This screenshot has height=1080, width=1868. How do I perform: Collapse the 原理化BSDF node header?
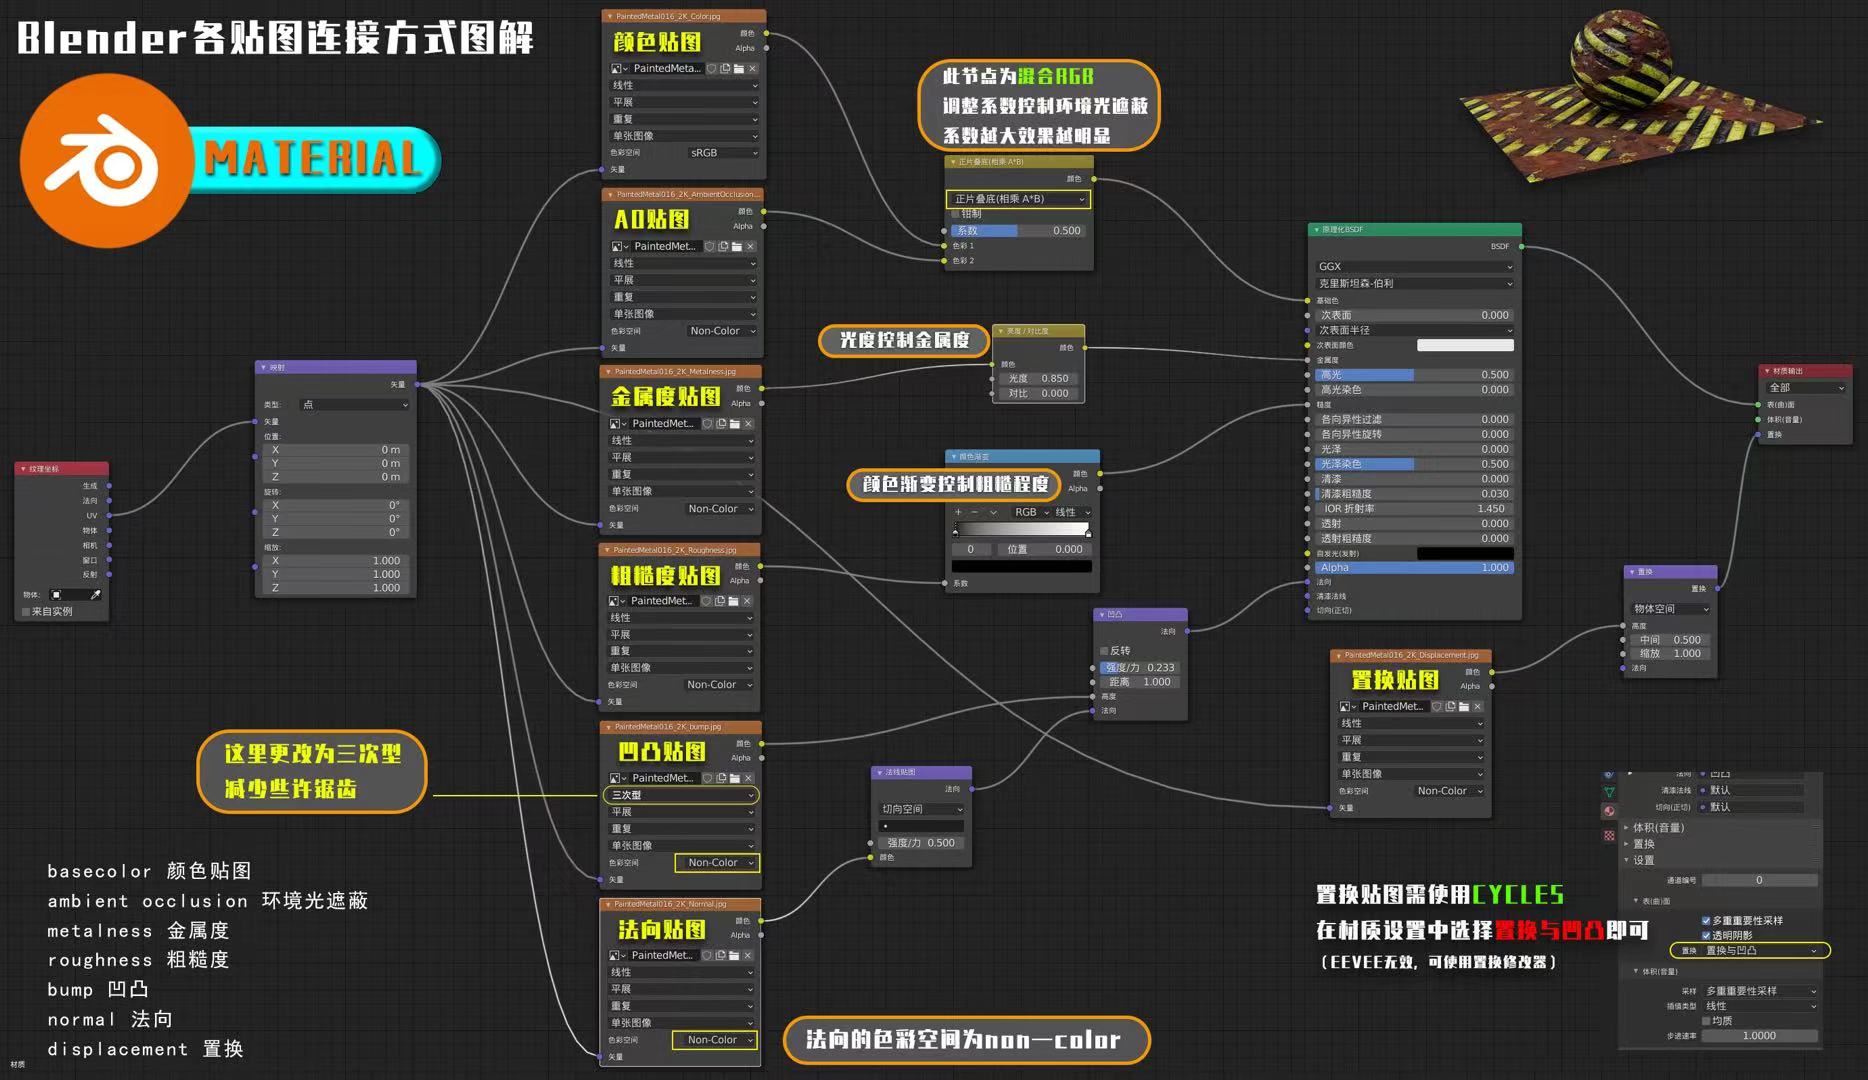[1316, 230]
